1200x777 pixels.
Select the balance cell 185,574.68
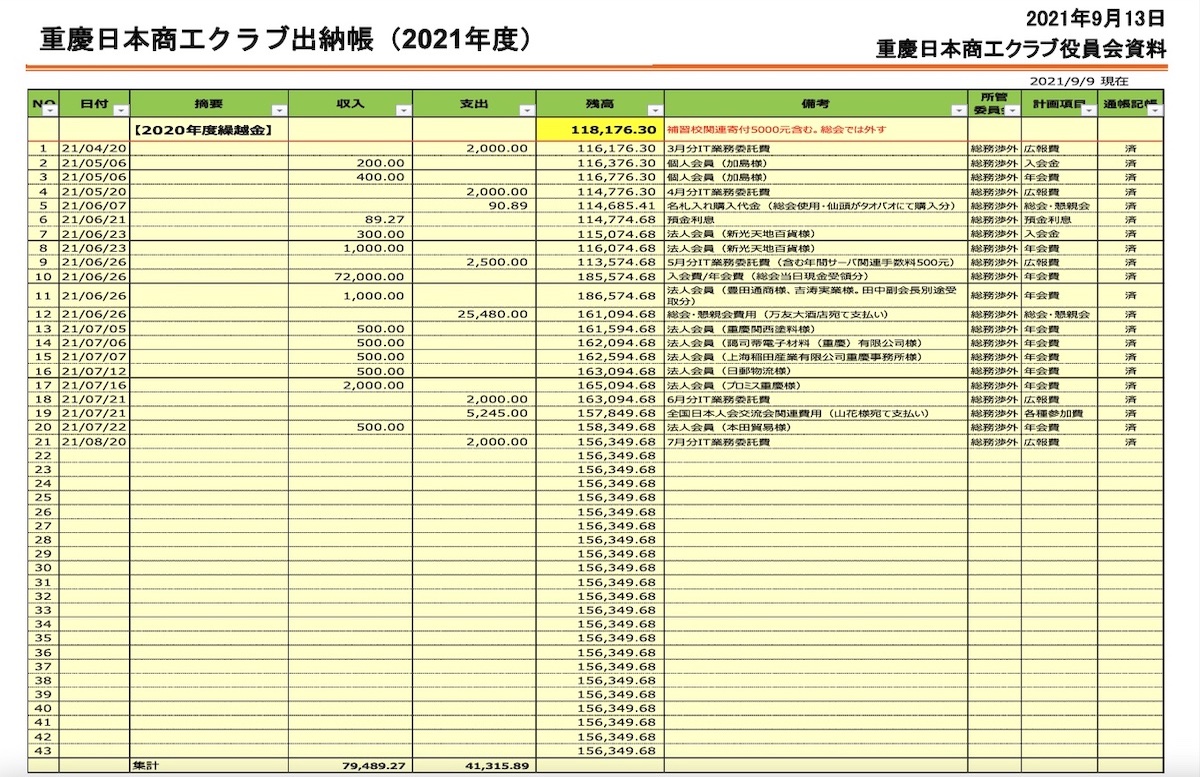pyautogui.click(x=600, y=276)
